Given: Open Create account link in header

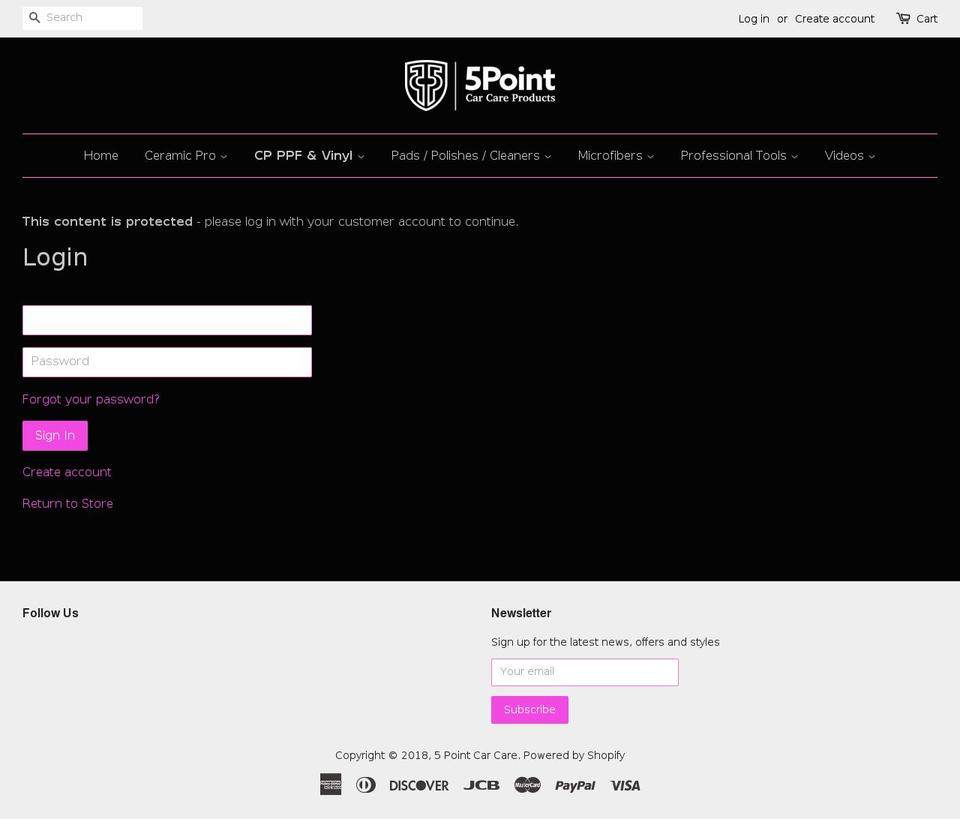Looking at the screenshot, I should [x=834, y=19].
